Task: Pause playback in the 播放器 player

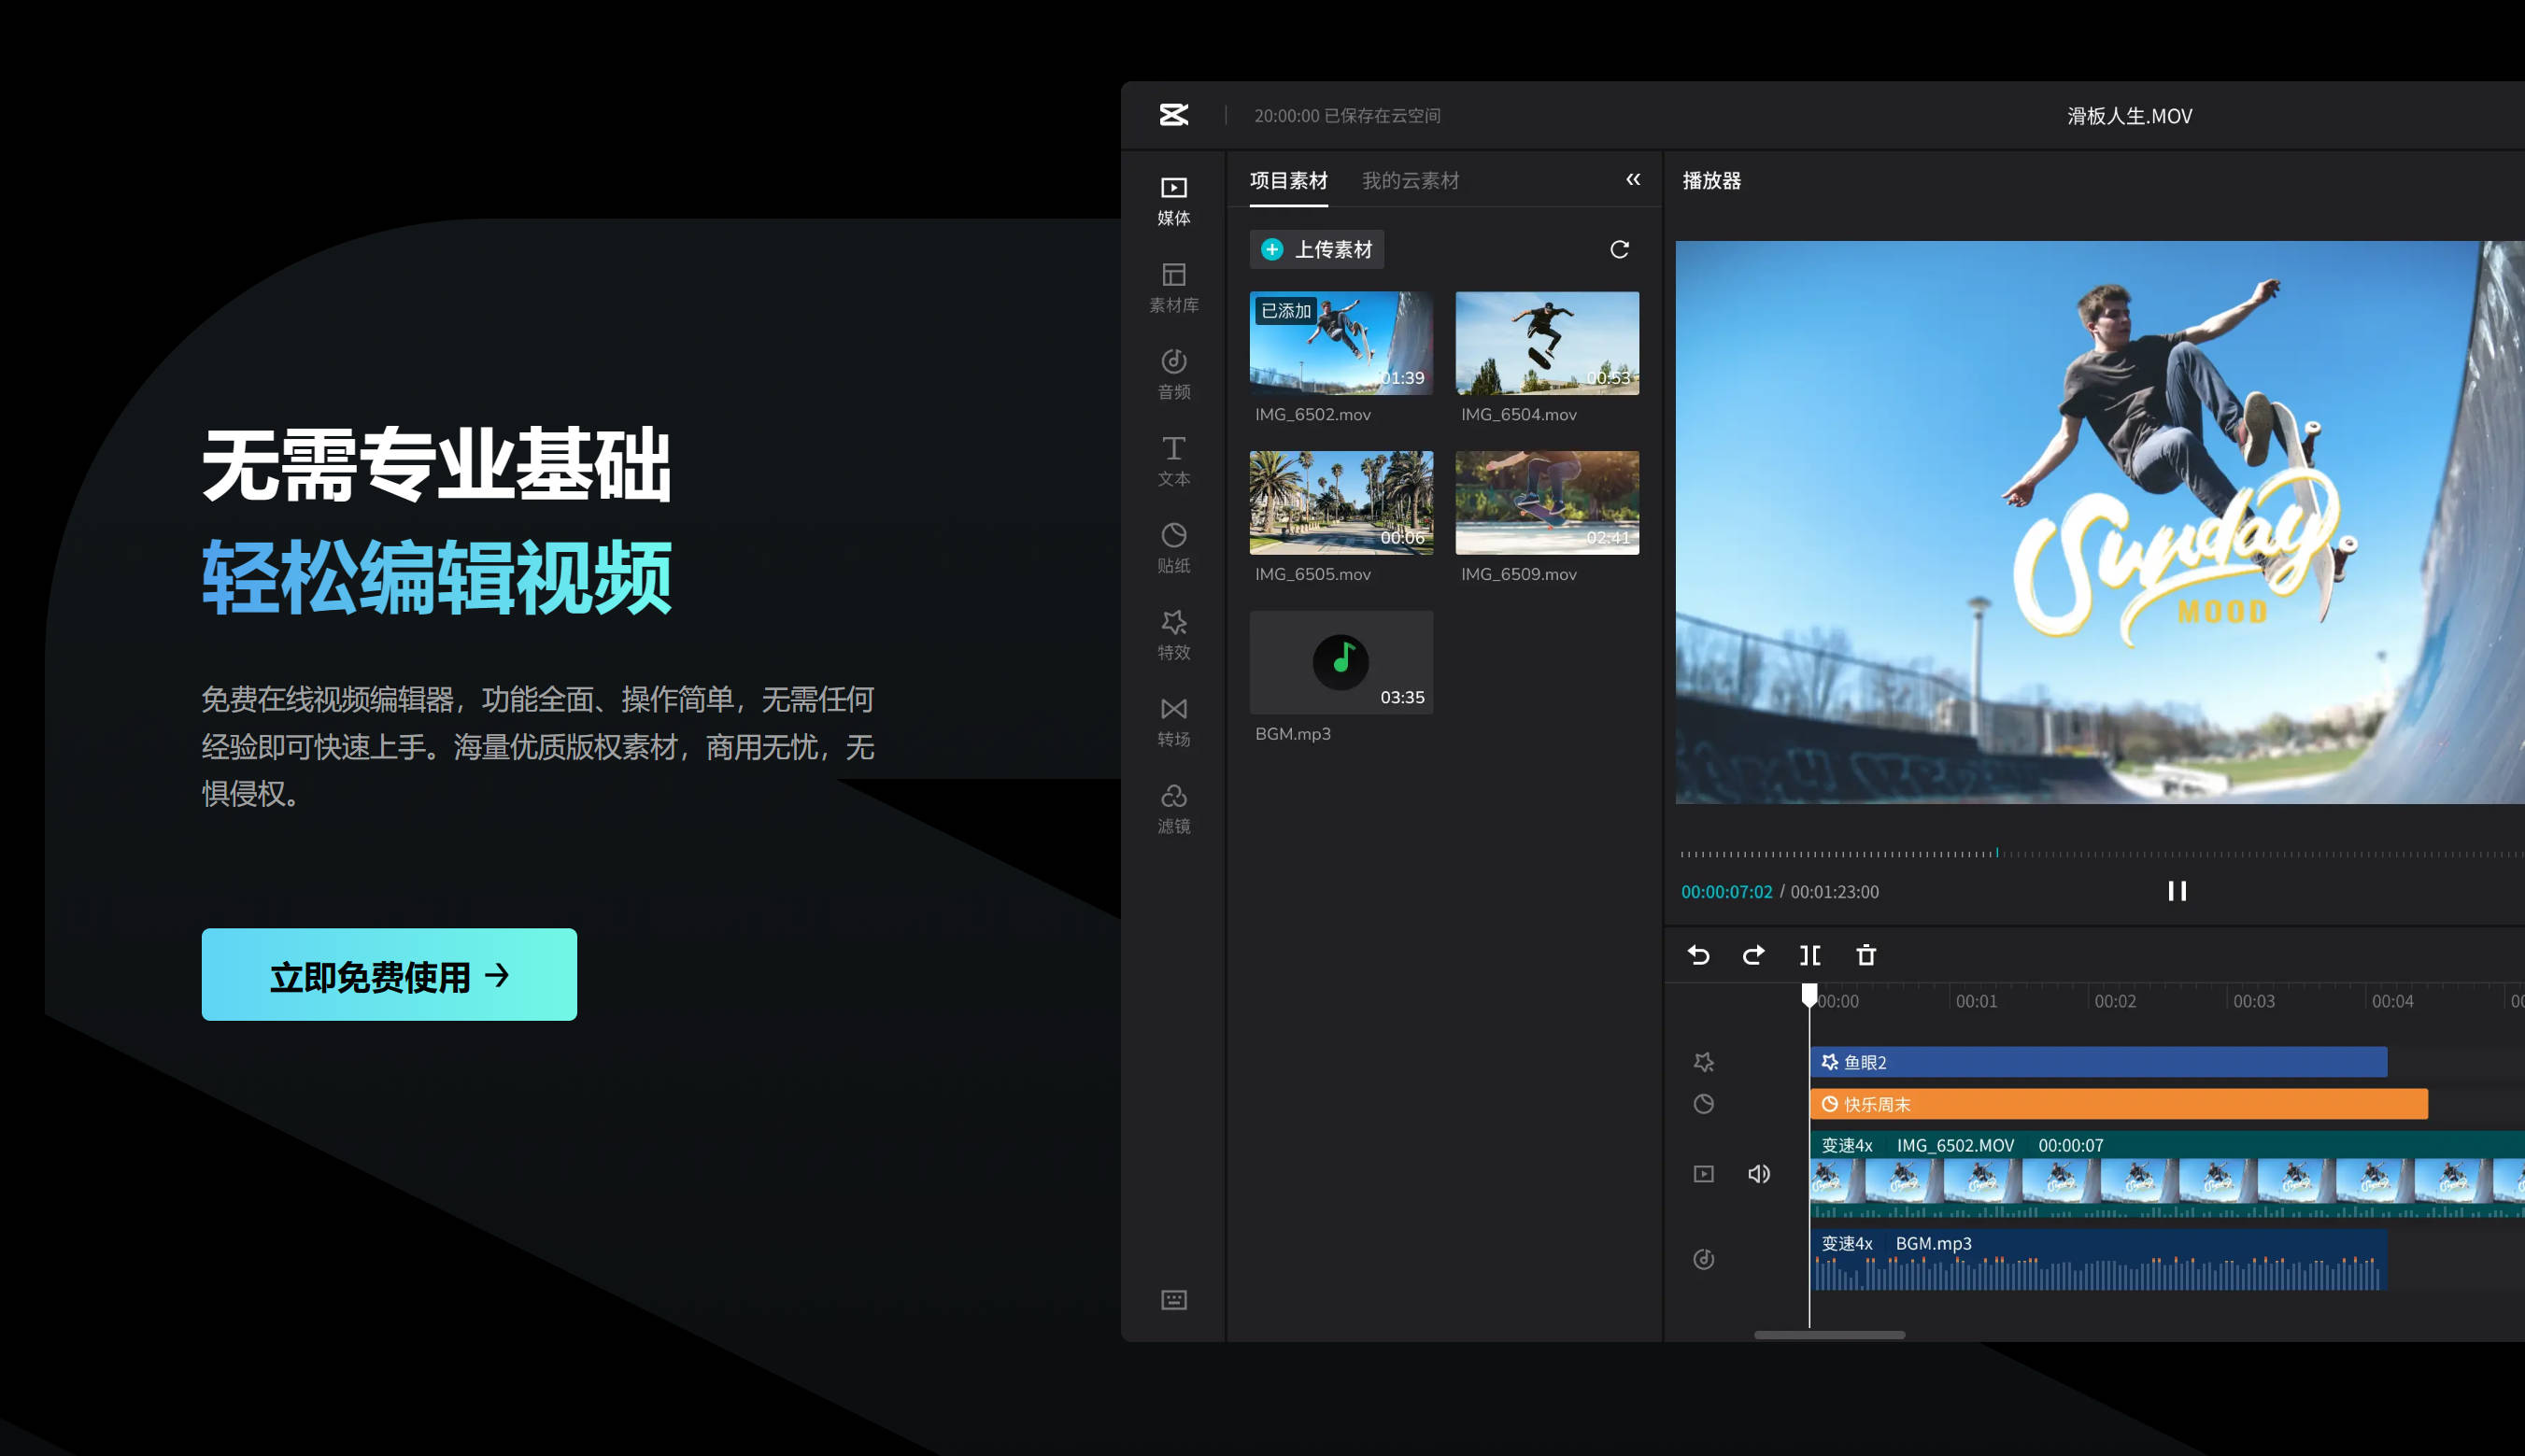Action: pos(2177,891)
